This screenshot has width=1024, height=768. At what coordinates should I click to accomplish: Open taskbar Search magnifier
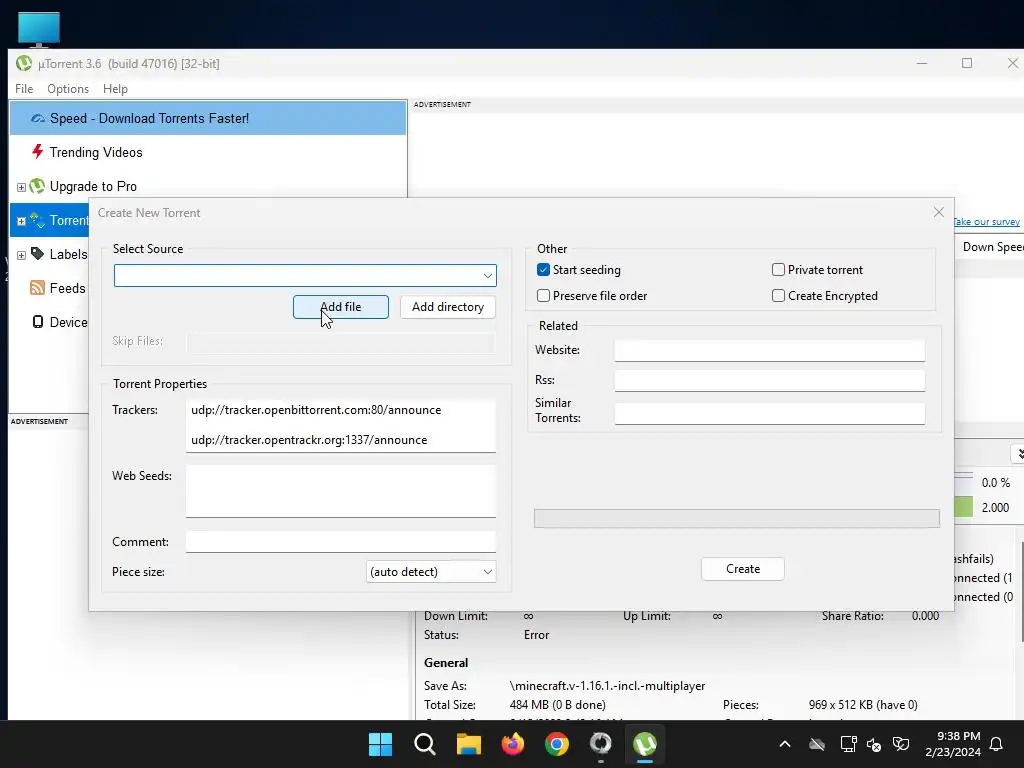[424, 744]
